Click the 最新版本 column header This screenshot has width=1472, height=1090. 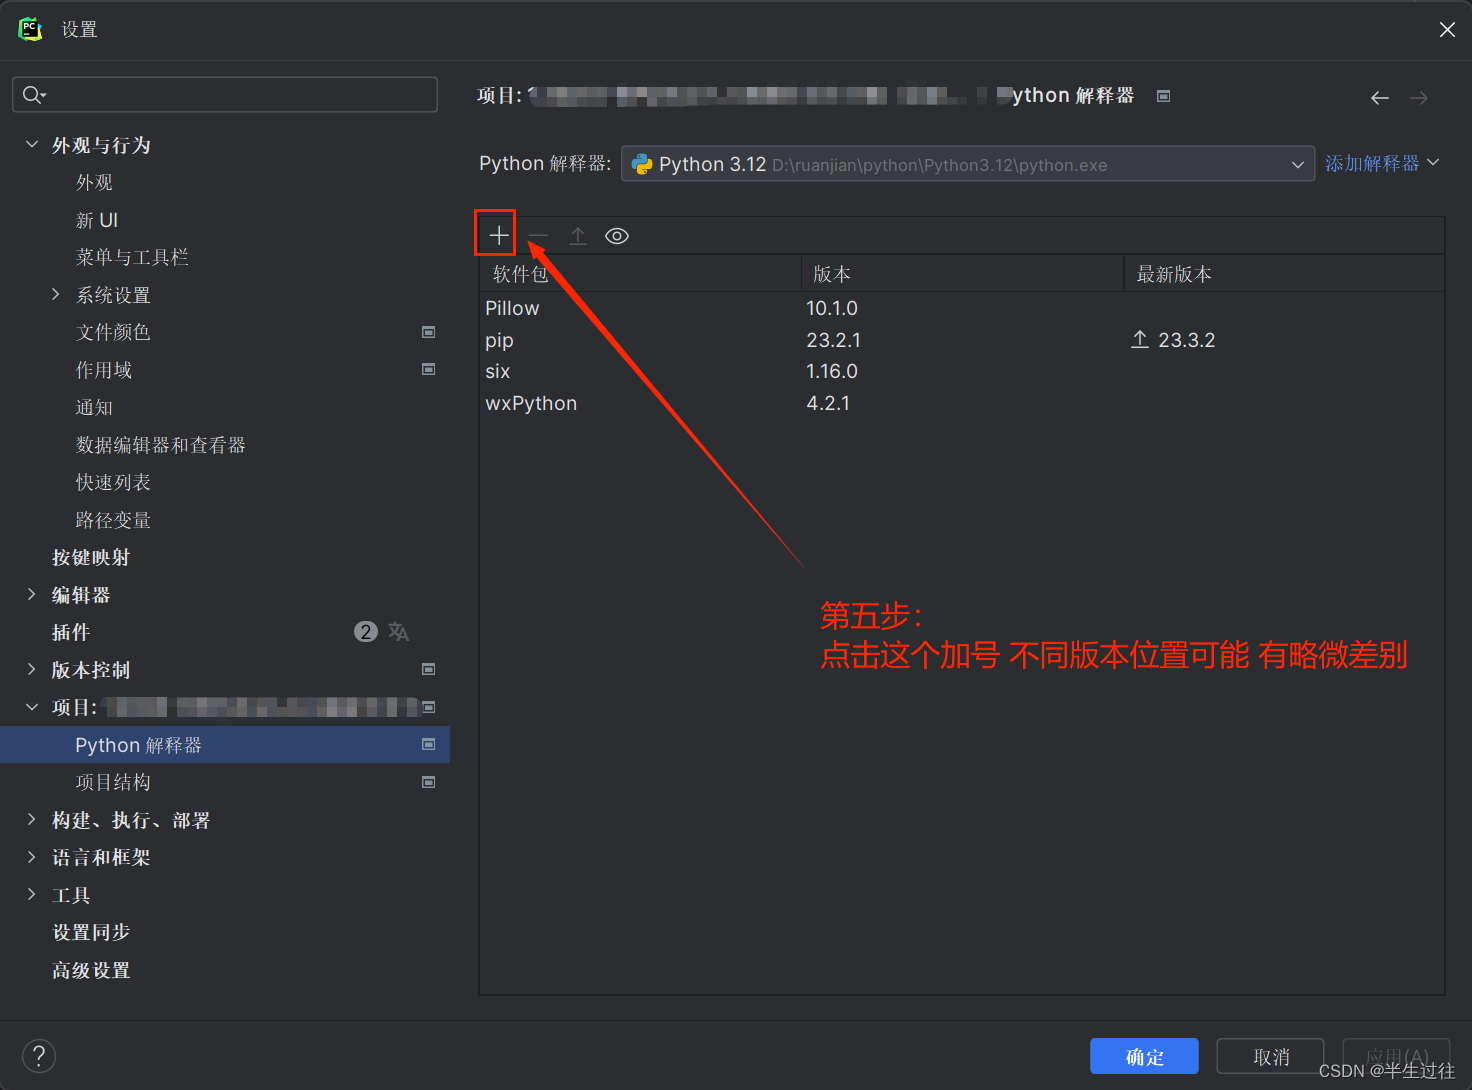pos(1284,274)
